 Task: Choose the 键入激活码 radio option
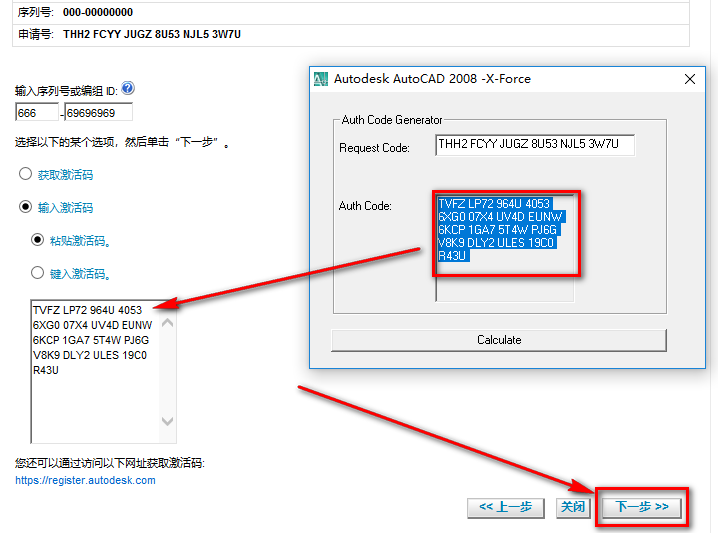[38, 273]
